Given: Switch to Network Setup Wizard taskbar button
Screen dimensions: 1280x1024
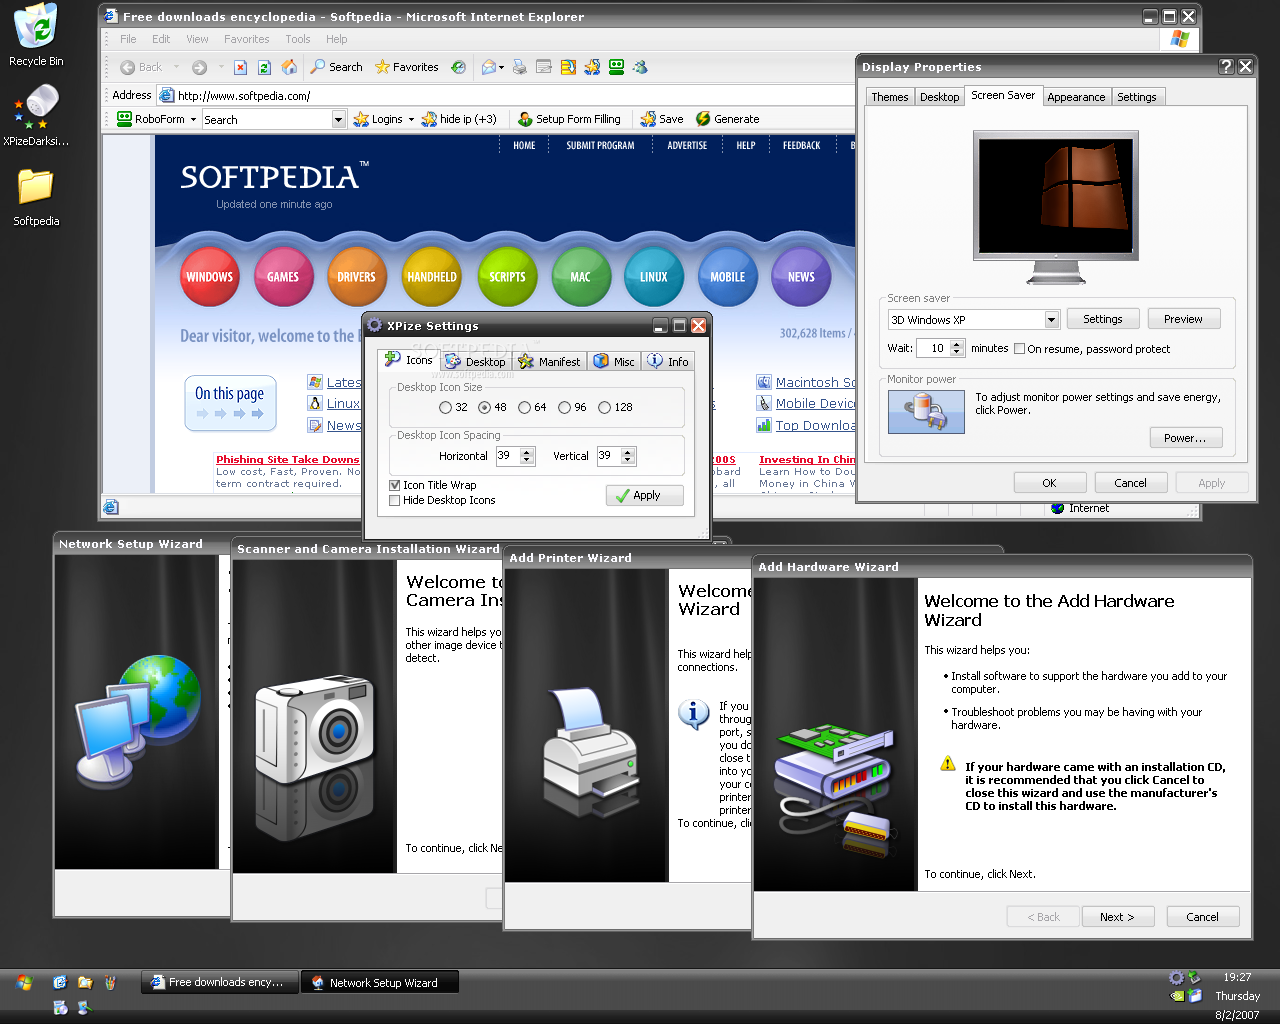Looking at the screenshot, I should click(x=381, y=983).
